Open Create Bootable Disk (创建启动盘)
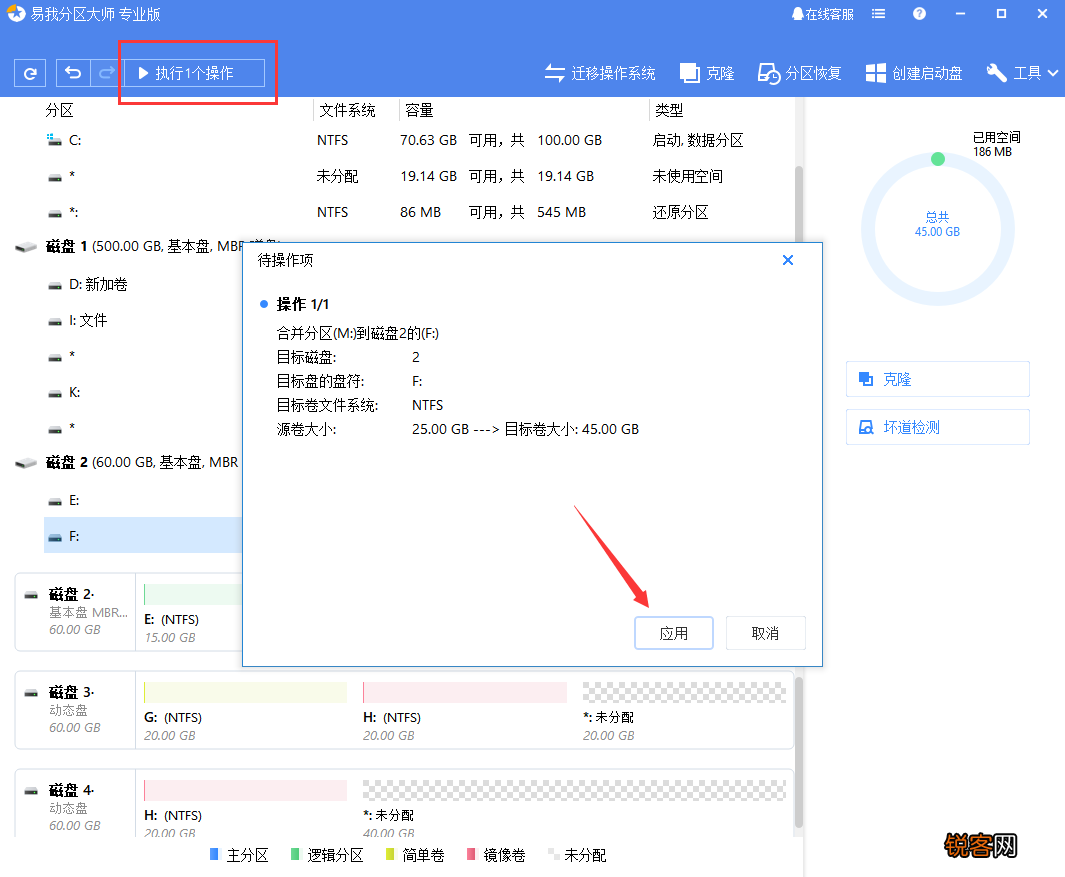This screenshot has width=1065, height=877. [x=914, y=73]
